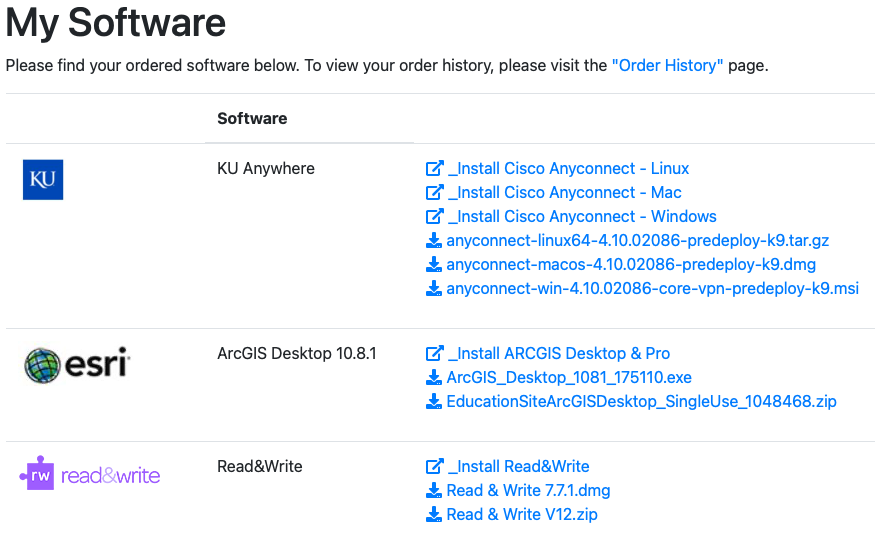Download anyconnect-linux64-4.10.02086-predeploy-k9.tar.gz
Screen dimensions: 875x549
tap(637, 240)
